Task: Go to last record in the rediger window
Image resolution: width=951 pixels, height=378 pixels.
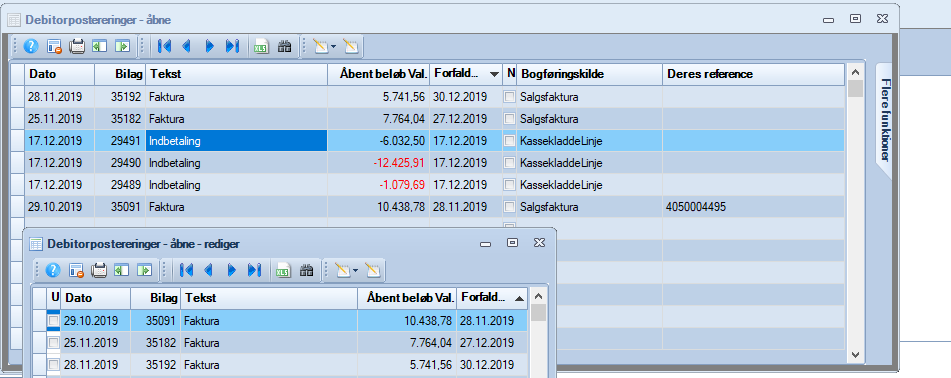Action: point(254,270)
